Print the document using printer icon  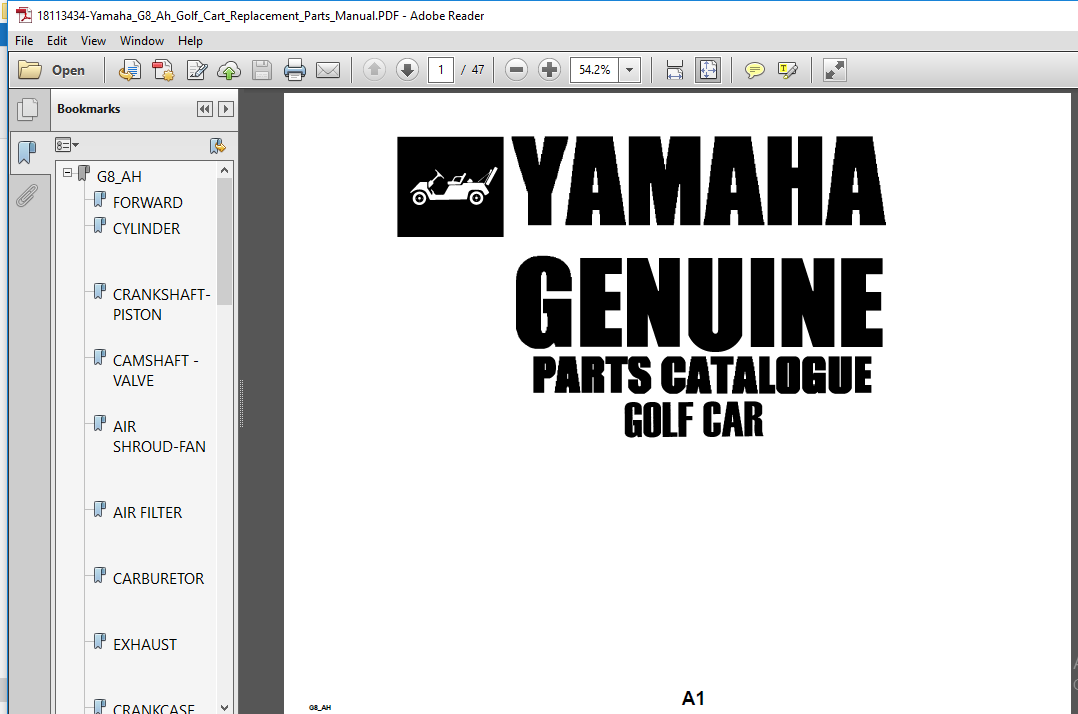pos(295,70)
